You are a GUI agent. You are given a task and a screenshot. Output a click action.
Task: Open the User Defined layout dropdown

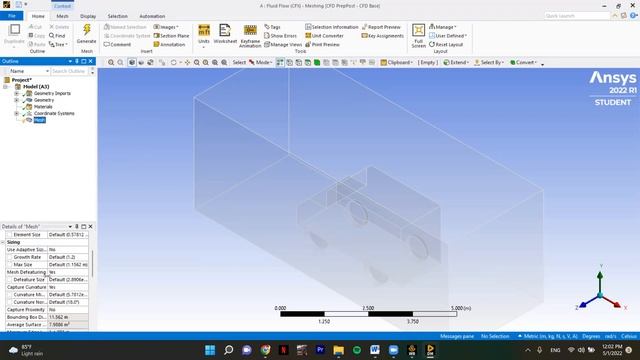(448, 36)
